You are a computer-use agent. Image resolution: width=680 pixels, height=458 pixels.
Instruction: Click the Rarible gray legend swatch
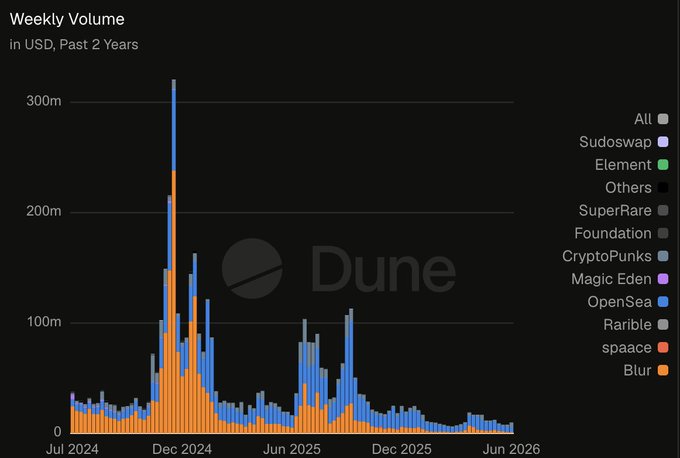[x=663, y=324]
